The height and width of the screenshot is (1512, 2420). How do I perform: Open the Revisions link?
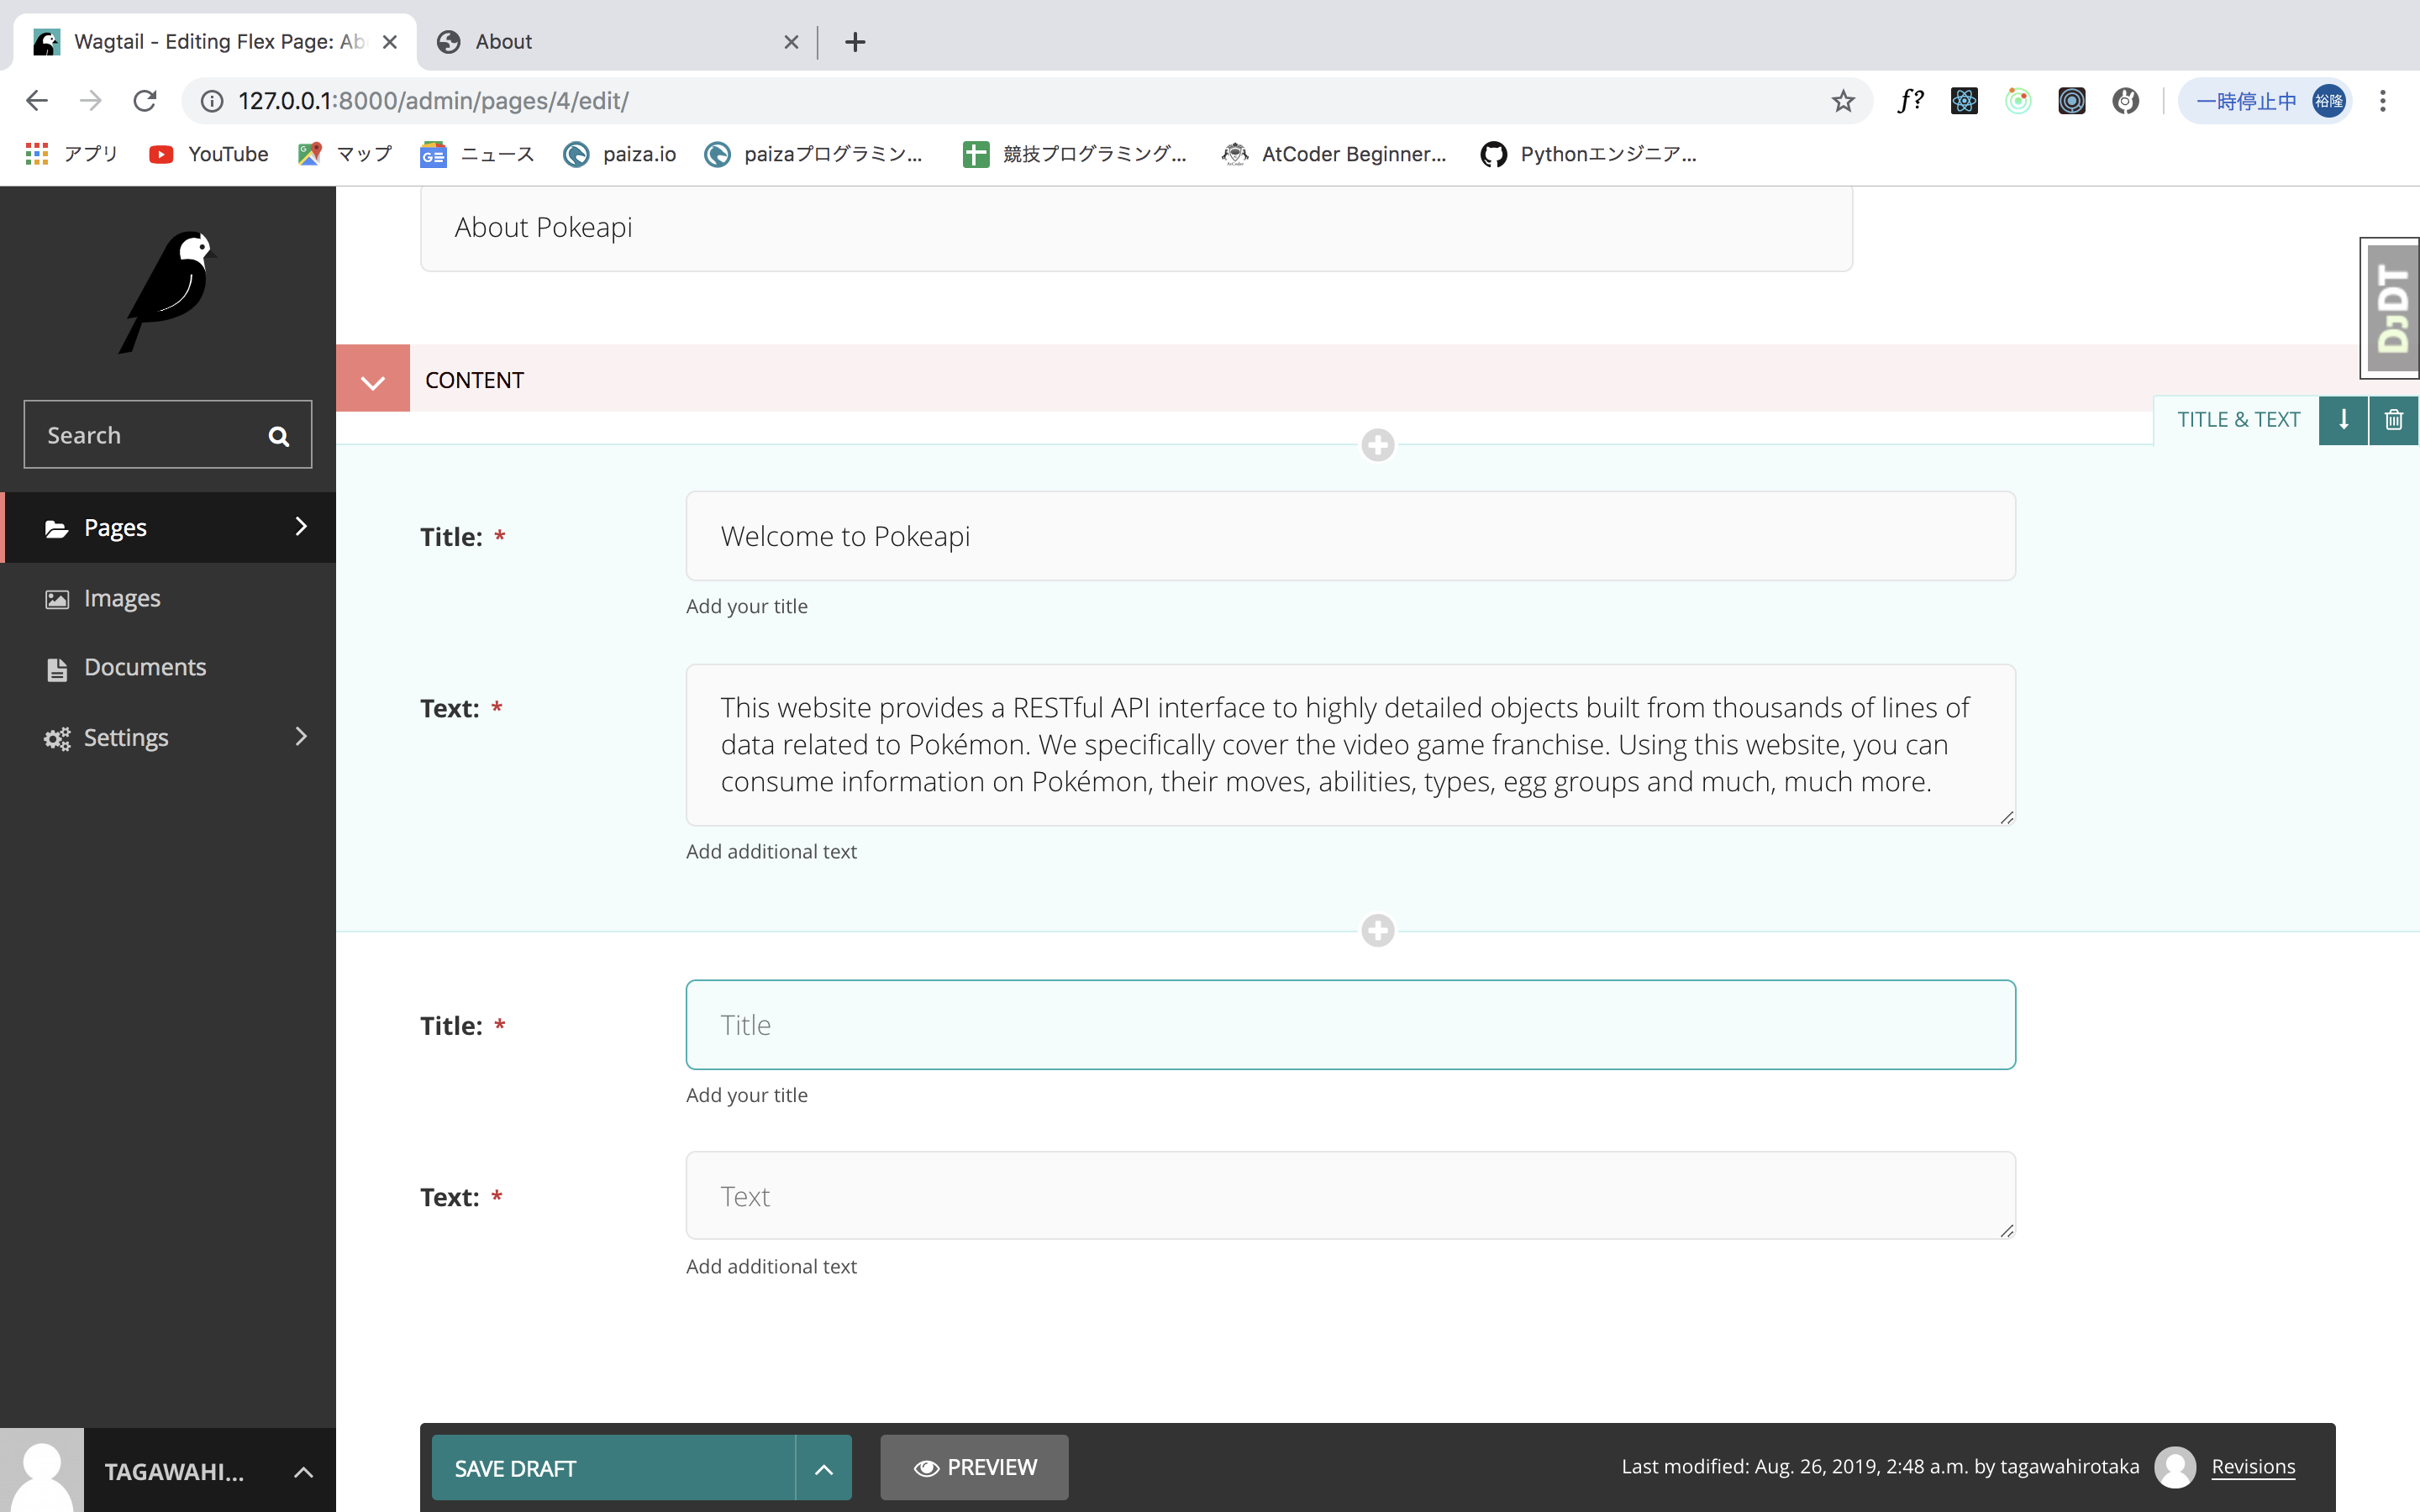pos(2252,1467)
